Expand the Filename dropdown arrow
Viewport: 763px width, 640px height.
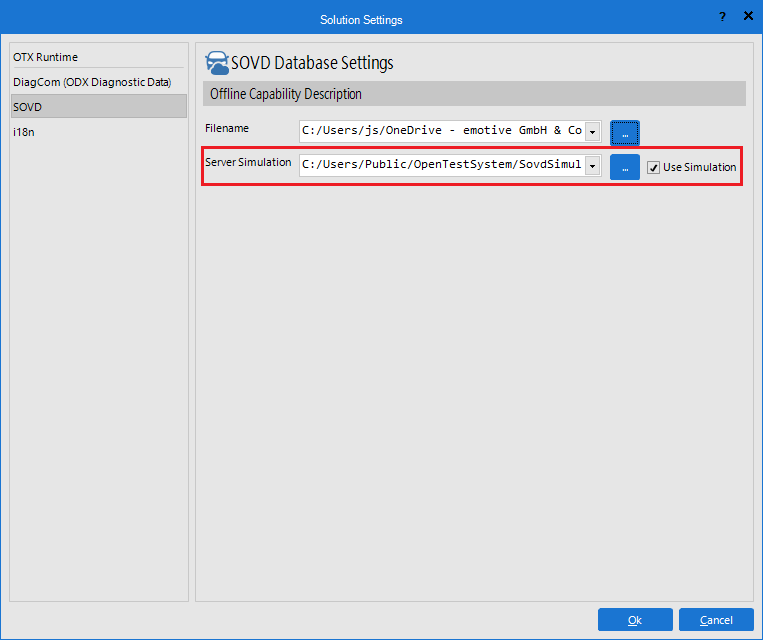pos(592,132)
